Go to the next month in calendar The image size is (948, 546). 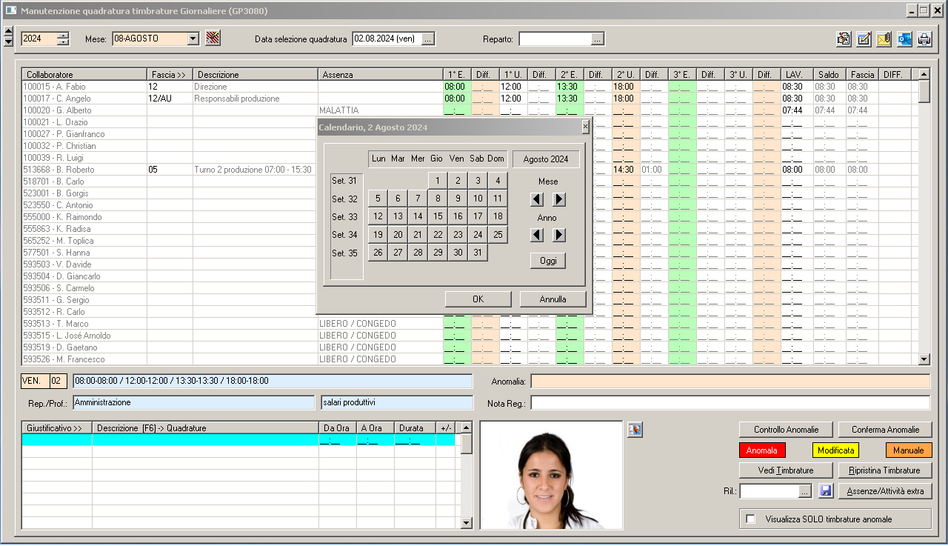coord(559,199)
